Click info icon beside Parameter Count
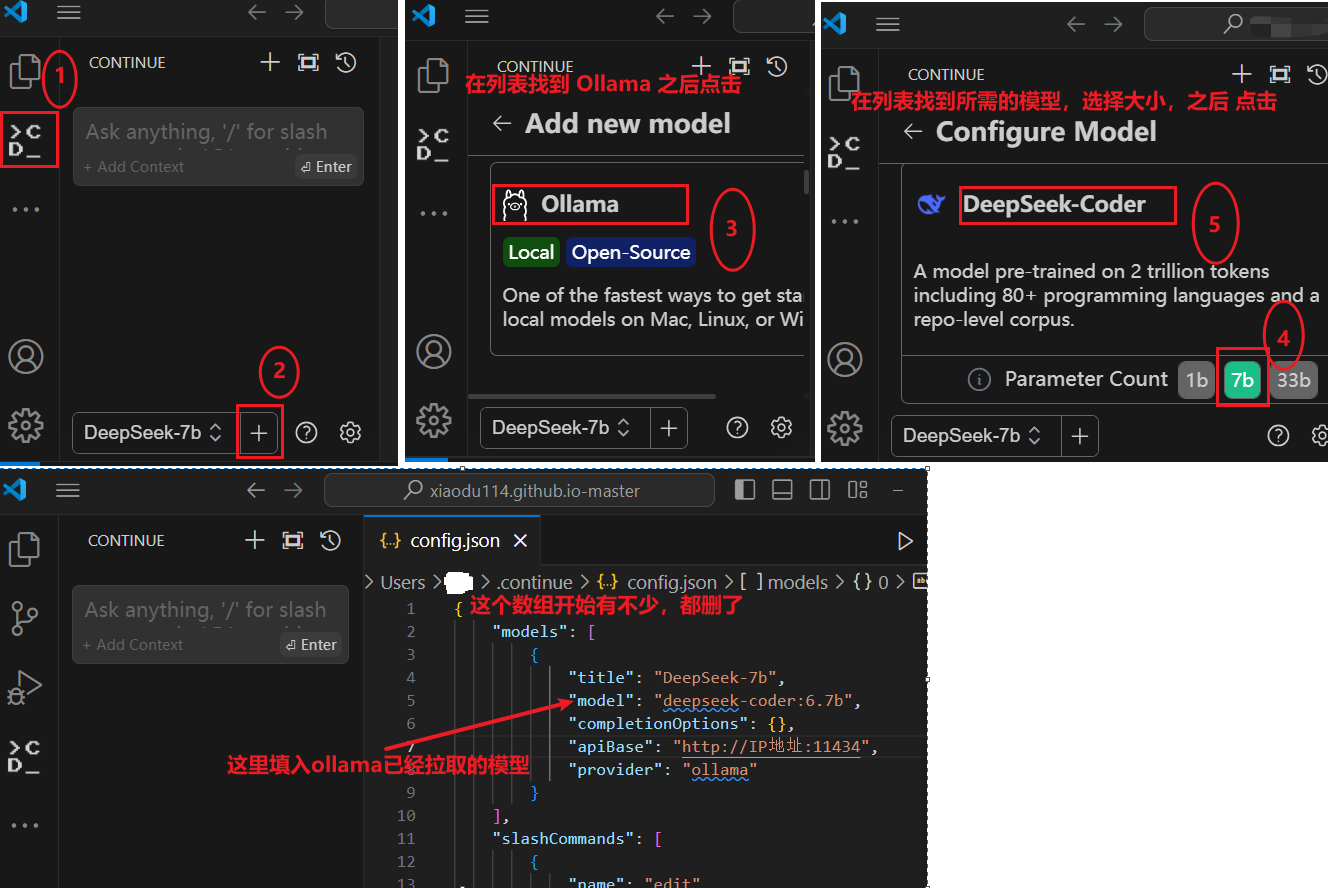 click(979, 379)
